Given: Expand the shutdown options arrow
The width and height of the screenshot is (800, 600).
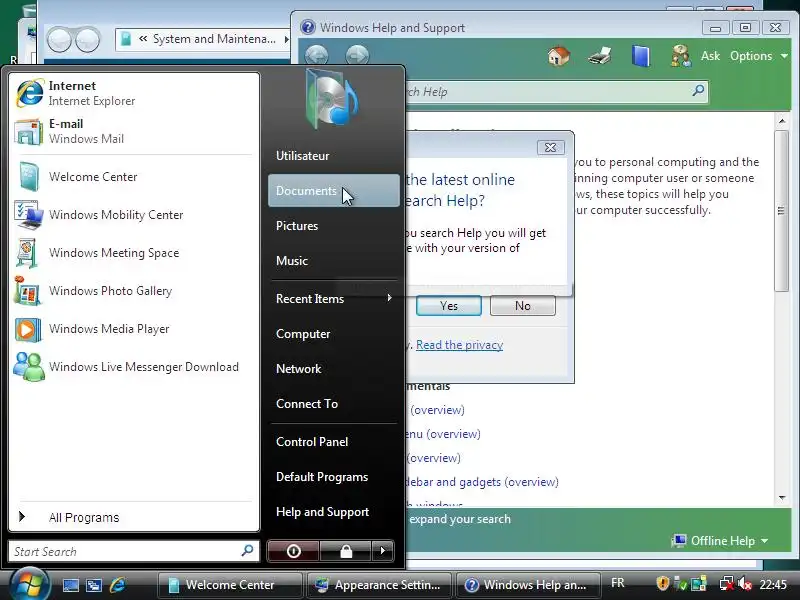Looking at the screenshot, I should tap(383, 551).
